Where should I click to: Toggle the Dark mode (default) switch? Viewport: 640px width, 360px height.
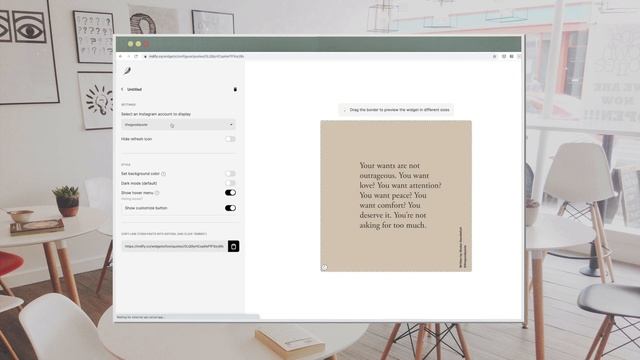pos(230,183)
